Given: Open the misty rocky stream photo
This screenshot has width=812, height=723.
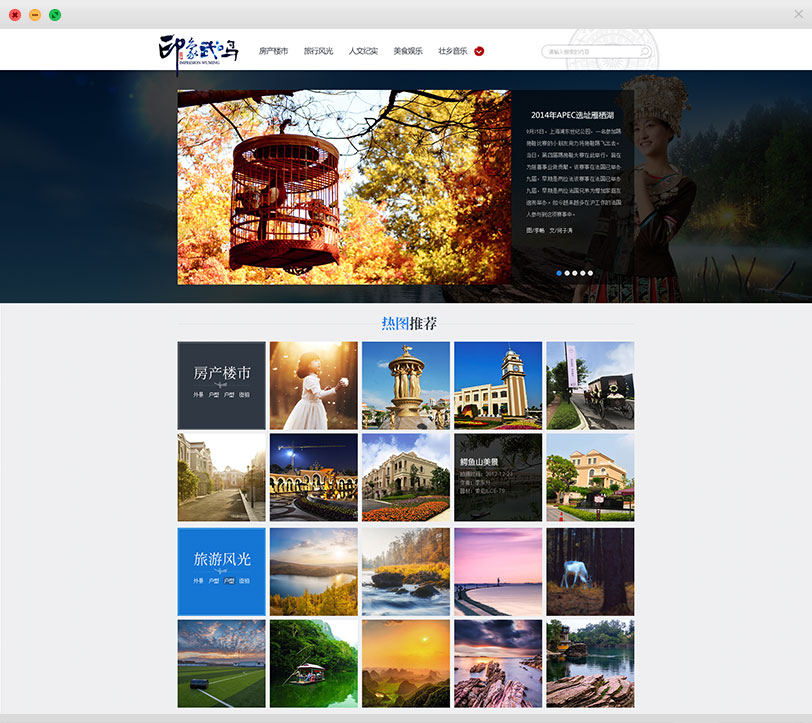Looking at the screenshot, I should pos(406,572).
